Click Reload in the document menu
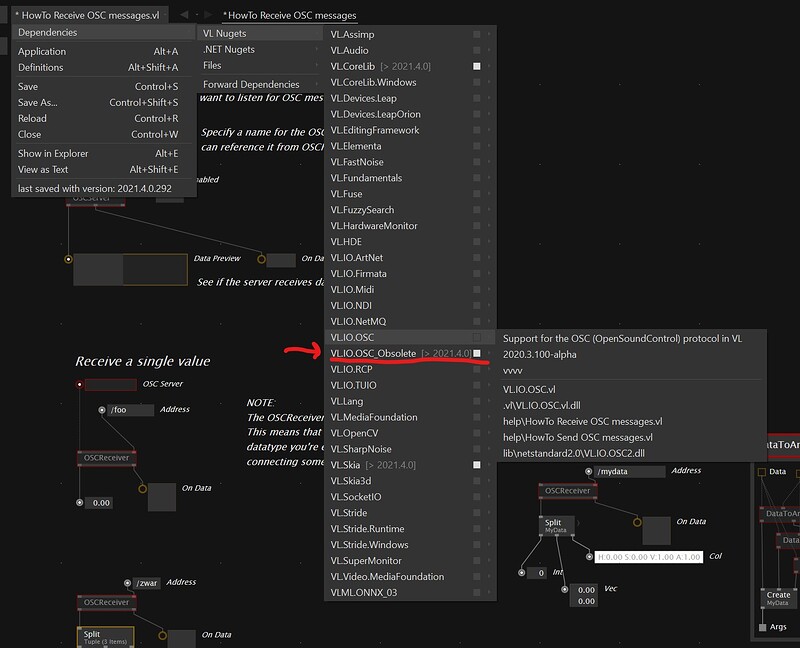The height and width of the screenshot is (648, 800). tap(104, 118)
